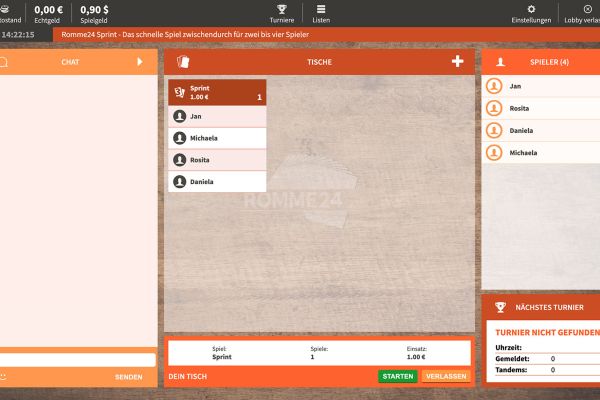Viewport: 600px width, 400px height.
Task: Collapse chat panel with arrow
Action: [x=140, y=62]
